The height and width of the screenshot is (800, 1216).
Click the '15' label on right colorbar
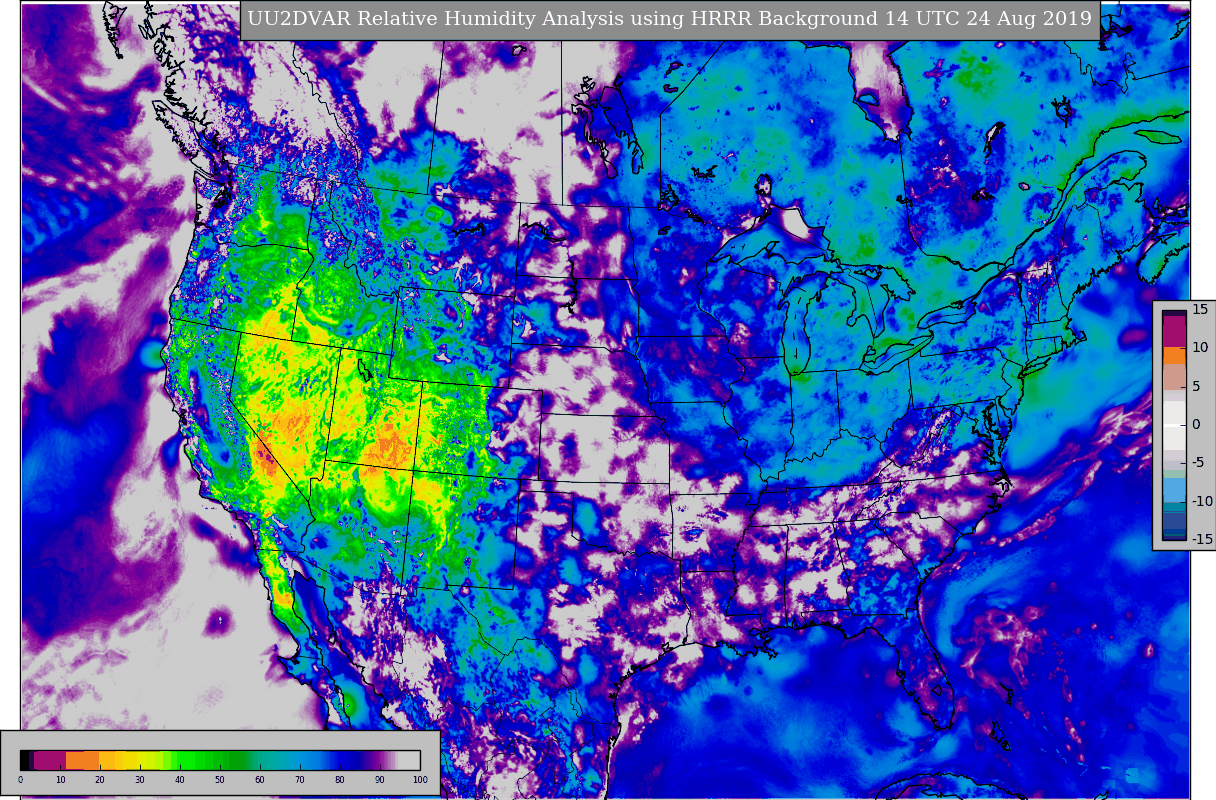coord(1200,309)
